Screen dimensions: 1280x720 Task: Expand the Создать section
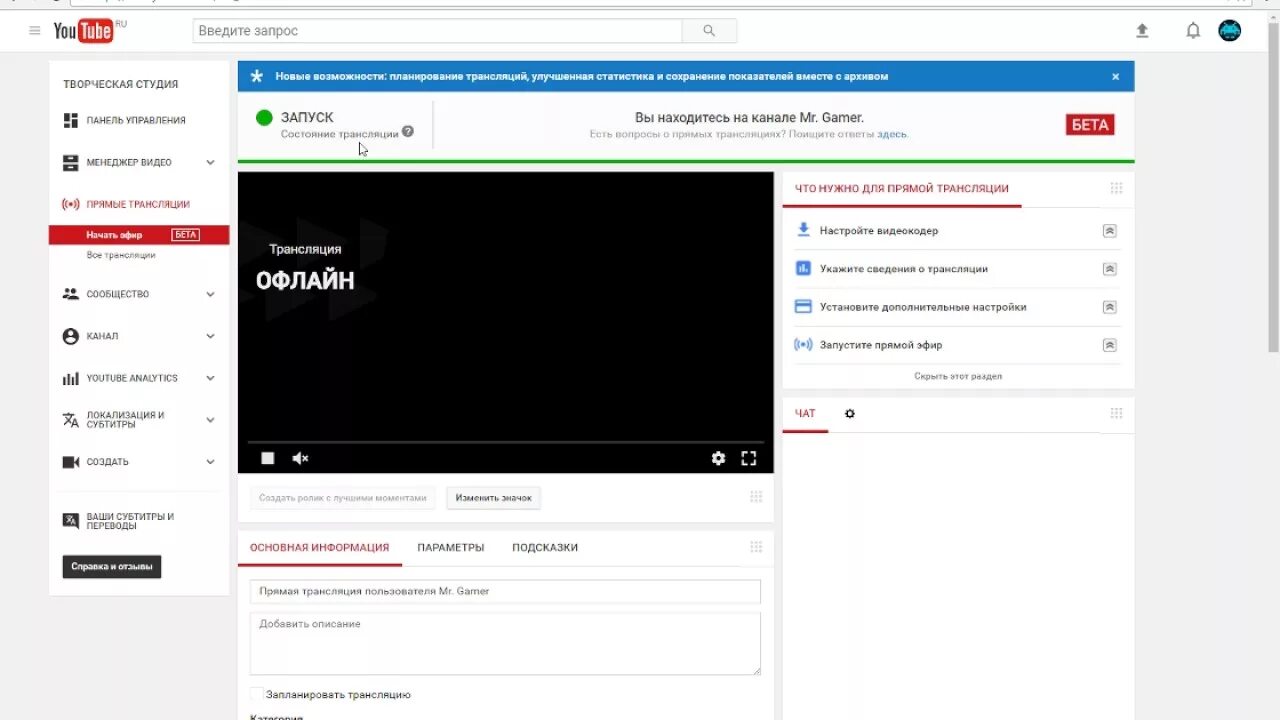coord(210,462)
